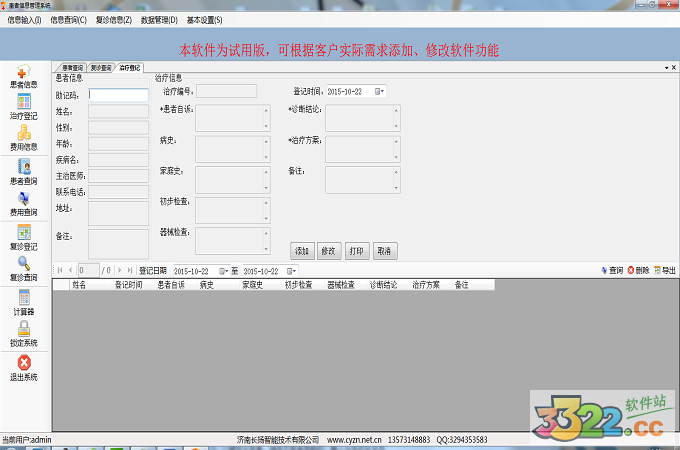
Task: Open tab list dropdown arrow beside X
Action: tap(667, 68)
